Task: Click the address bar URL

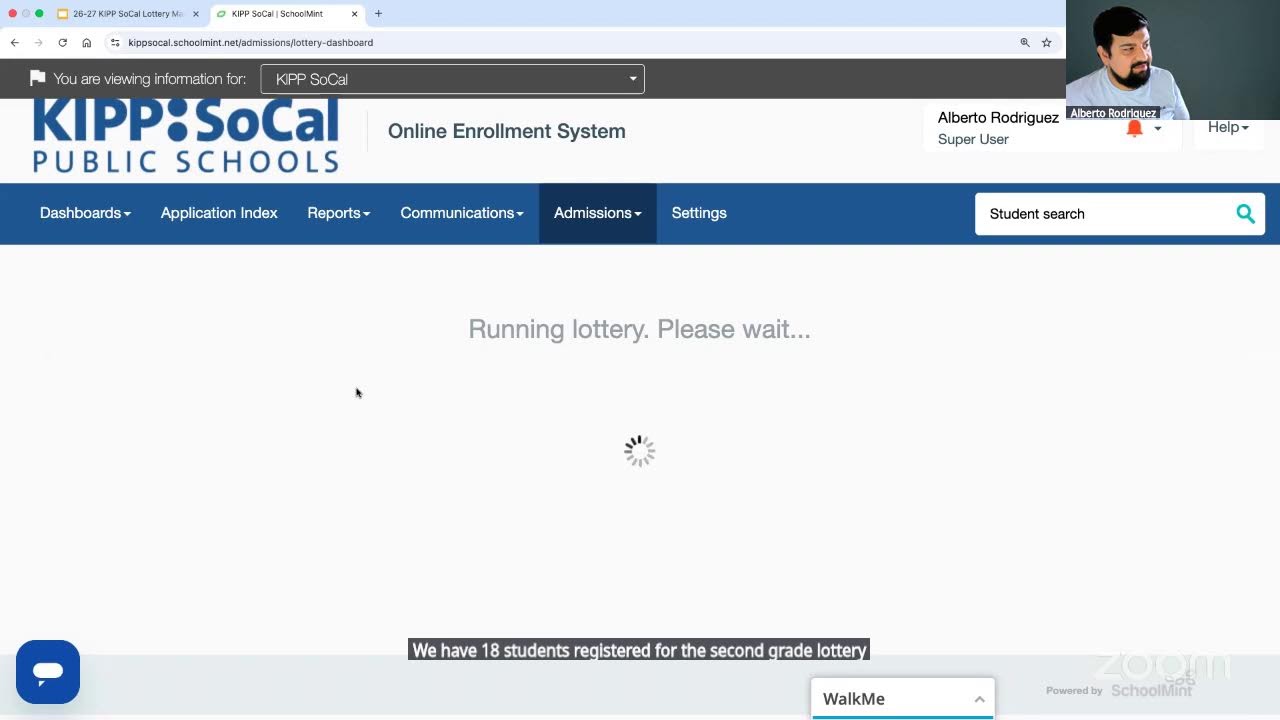Action: click(251, 42)
